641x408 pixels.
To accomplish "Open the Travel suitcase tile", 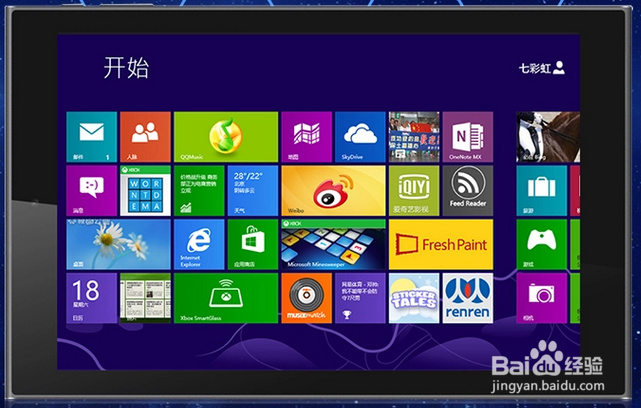I will (x=542, y=191).
